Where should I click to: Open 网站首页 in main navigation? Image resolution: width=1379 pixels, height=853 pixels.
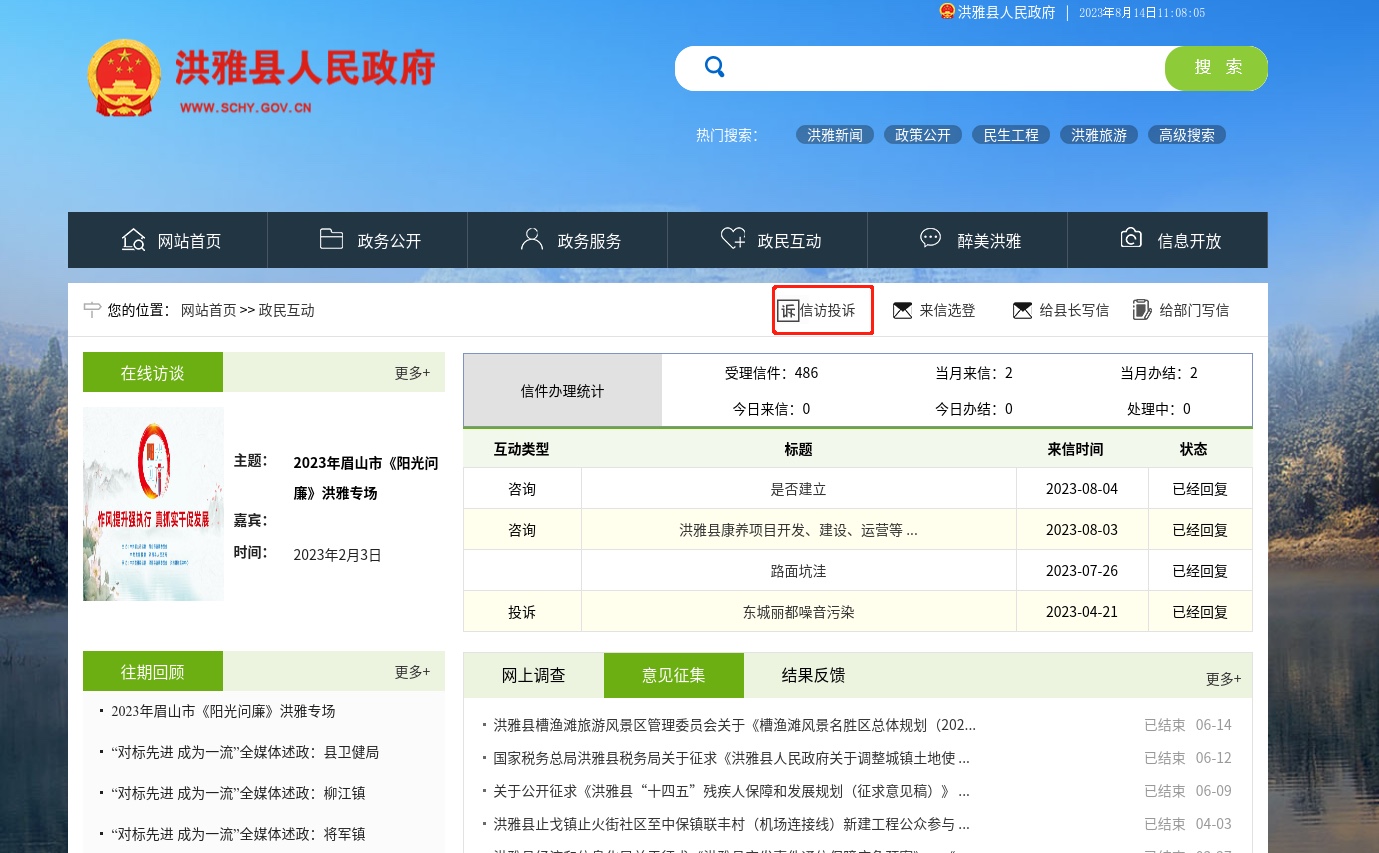pyautogui.click(x=168, y=240)
